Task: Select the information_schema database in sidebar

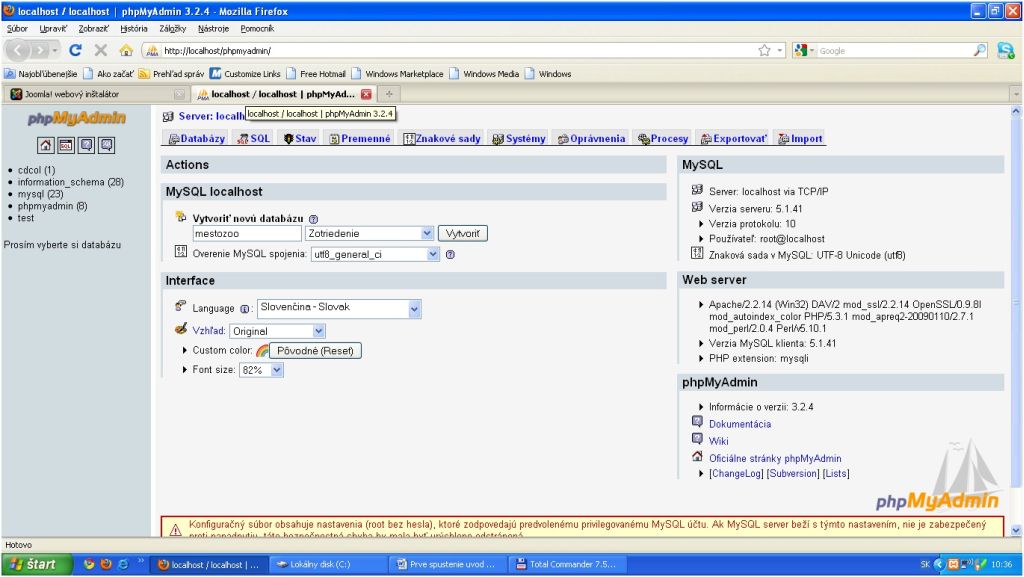Action: tap(71, 182)
